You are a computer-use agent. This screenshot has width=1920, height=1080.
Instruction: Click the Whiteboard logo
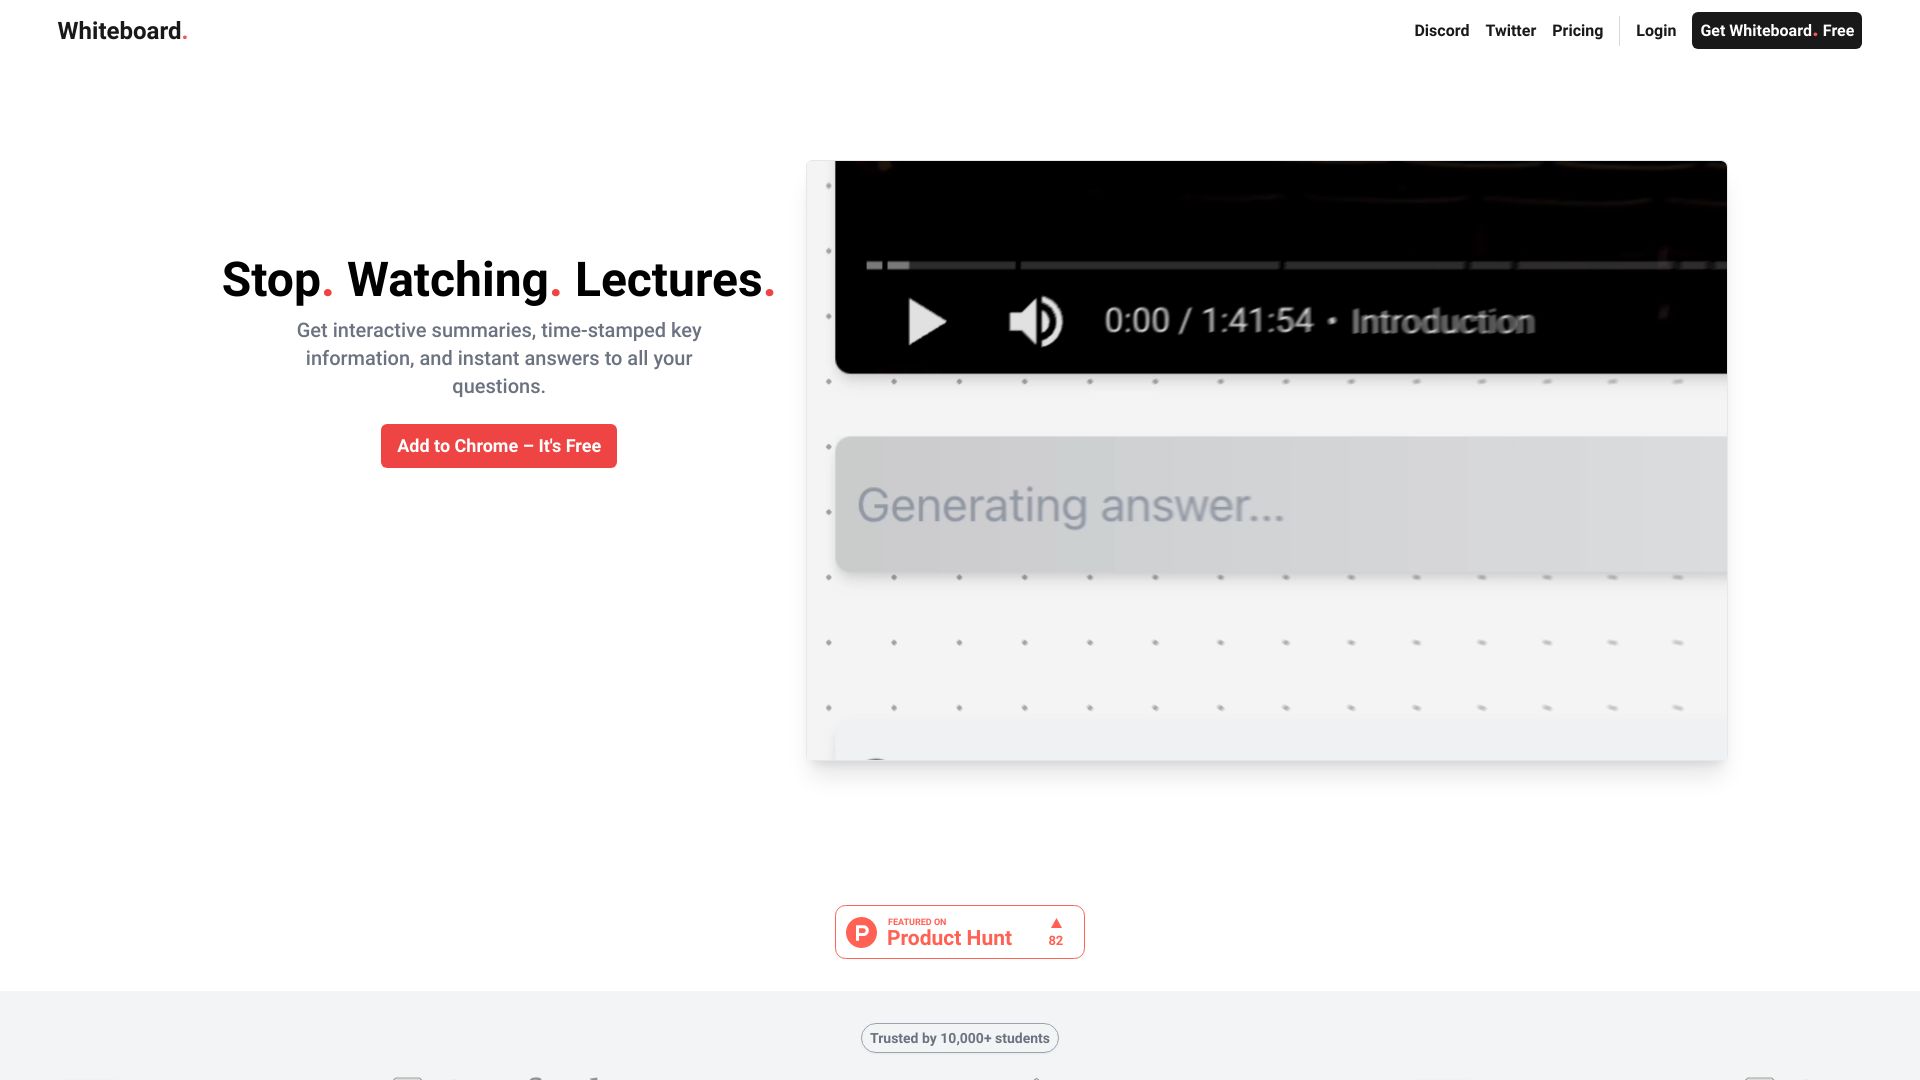tap(121, 30)
